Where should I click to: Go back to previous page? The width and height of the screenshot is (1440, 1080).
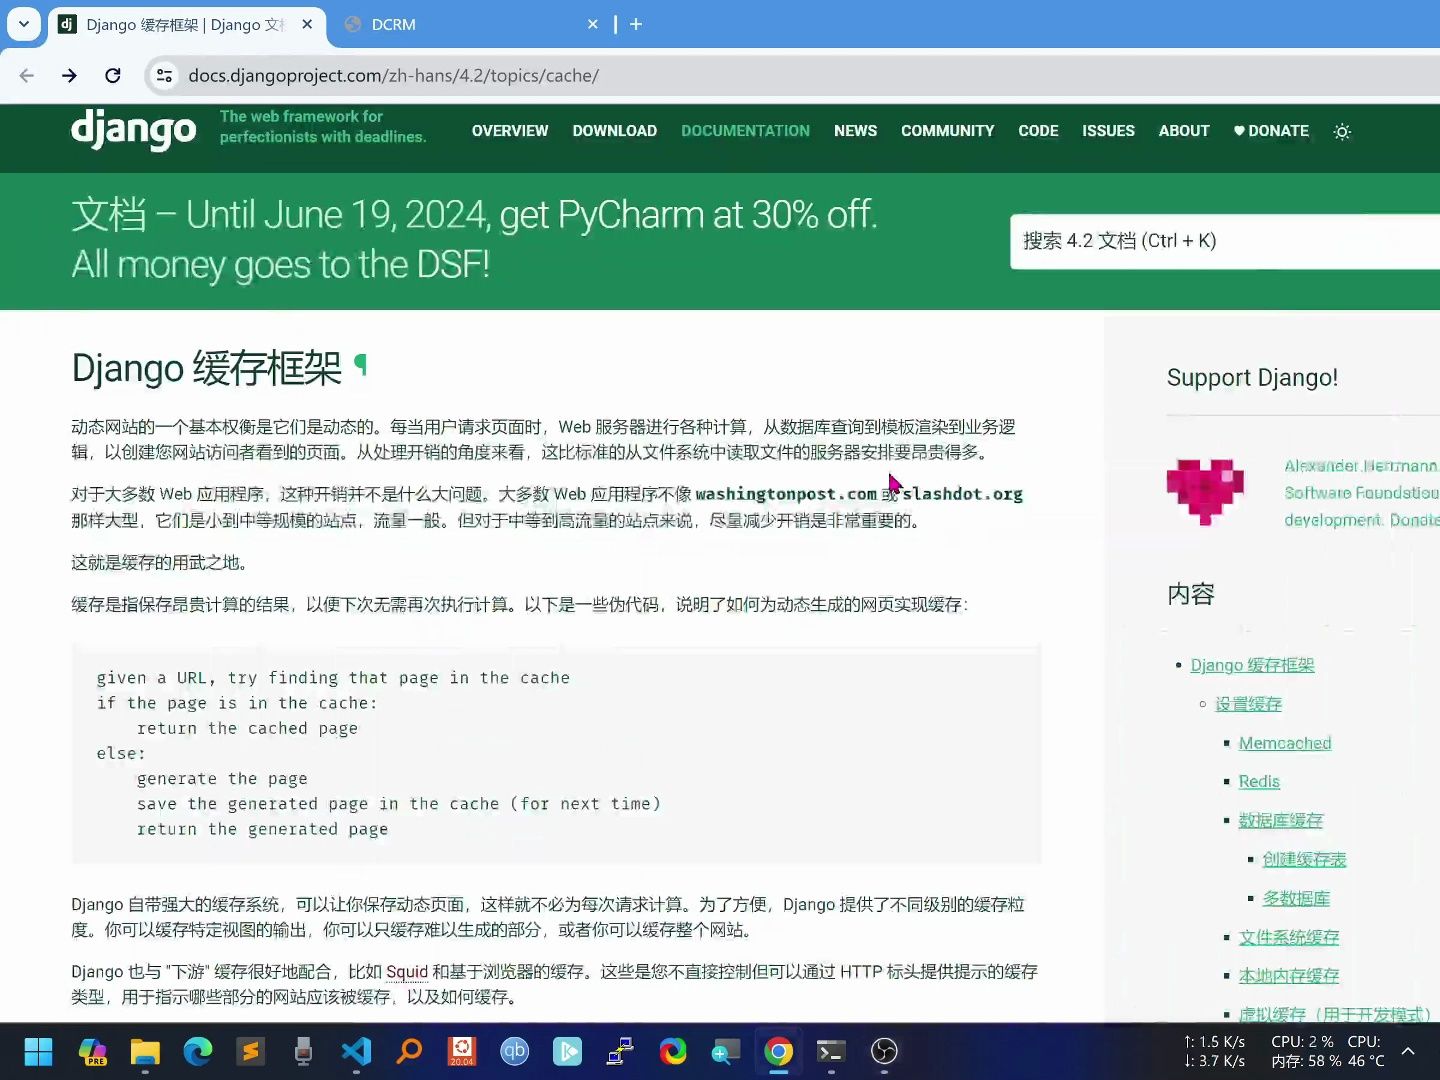(27, 76)
